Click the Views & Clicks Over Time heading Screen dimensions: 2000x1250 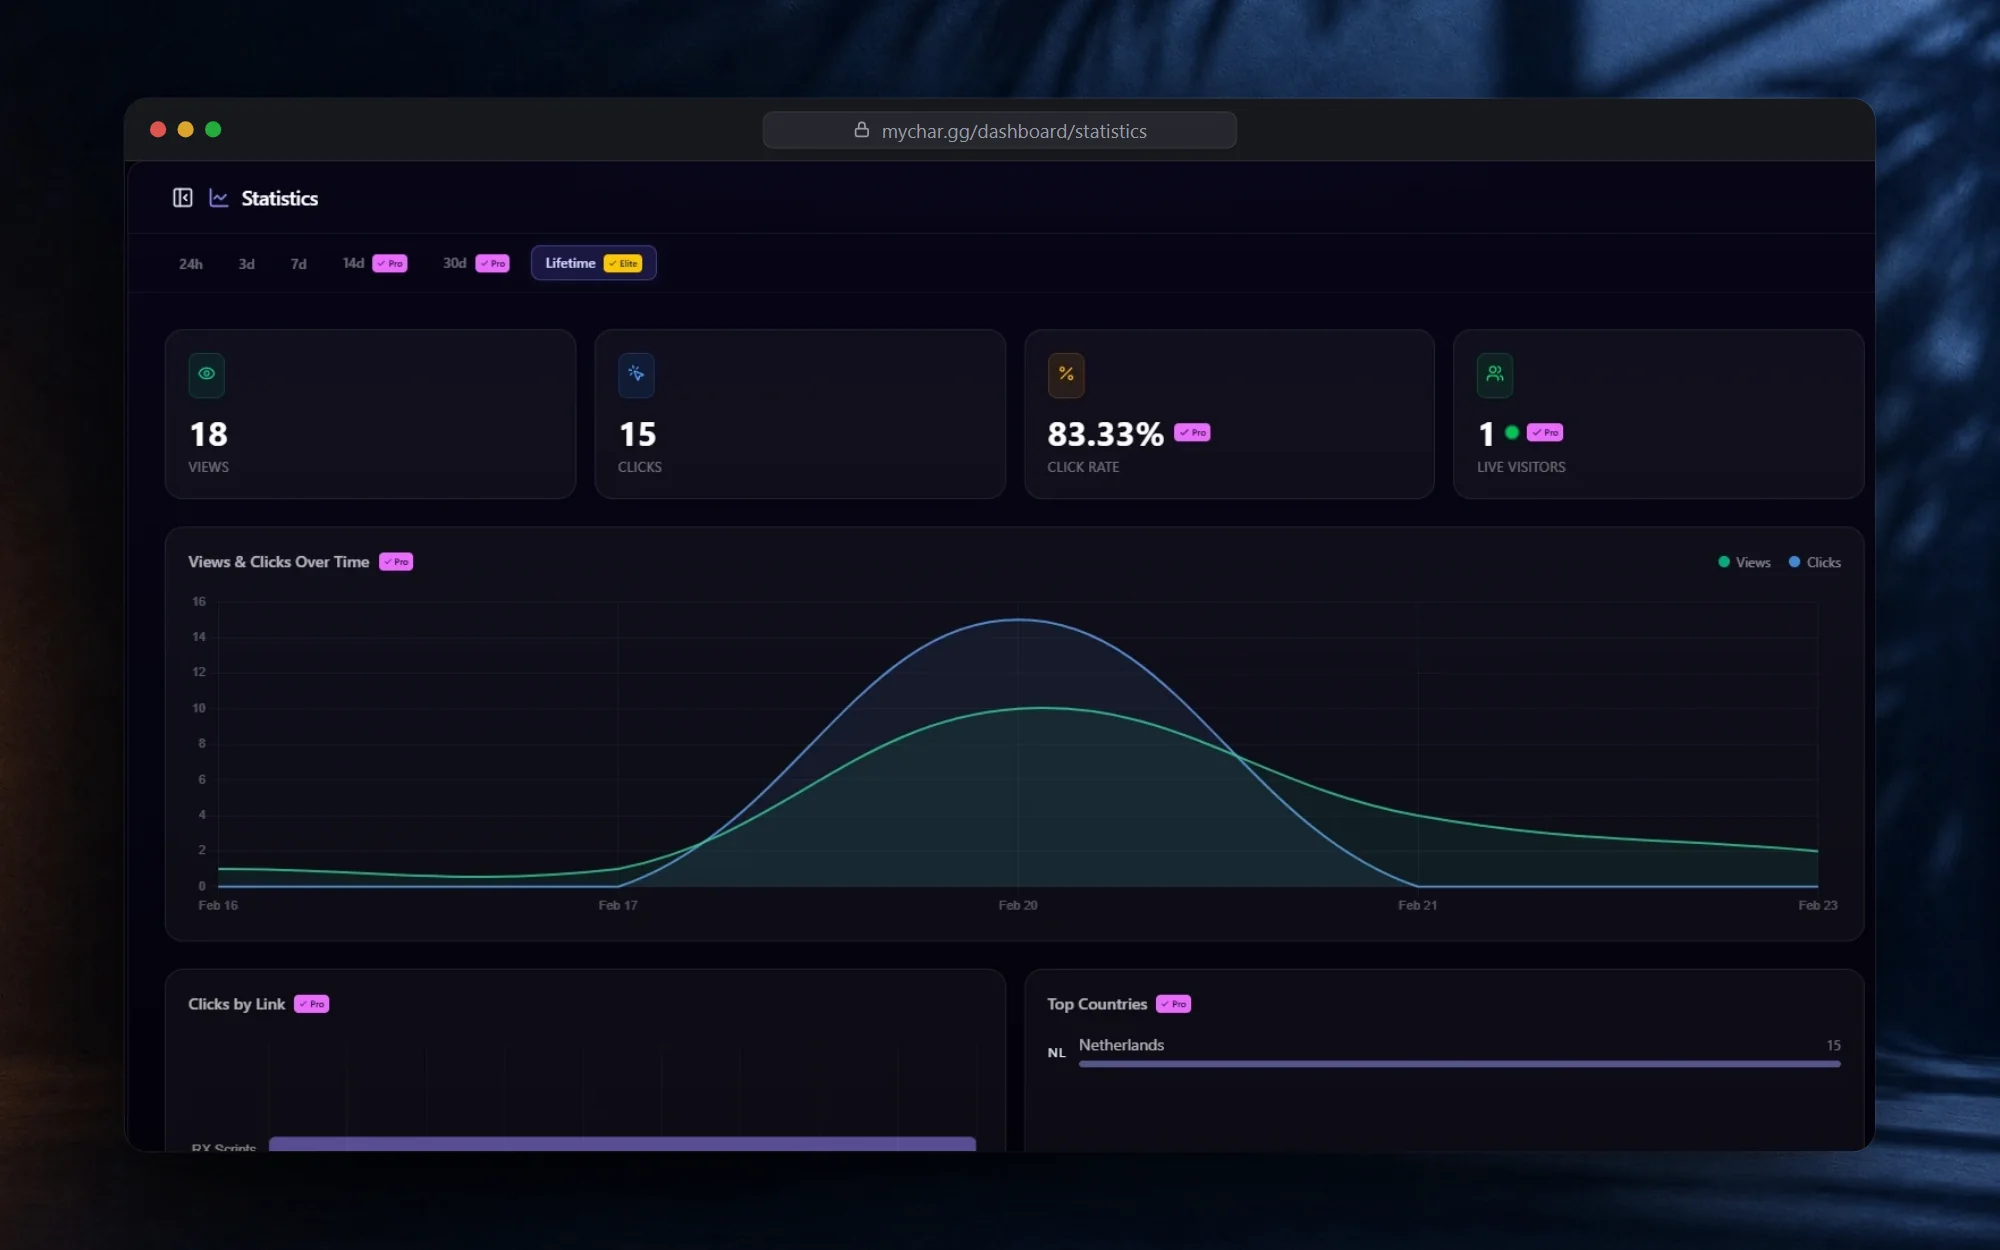coord(278,562)
